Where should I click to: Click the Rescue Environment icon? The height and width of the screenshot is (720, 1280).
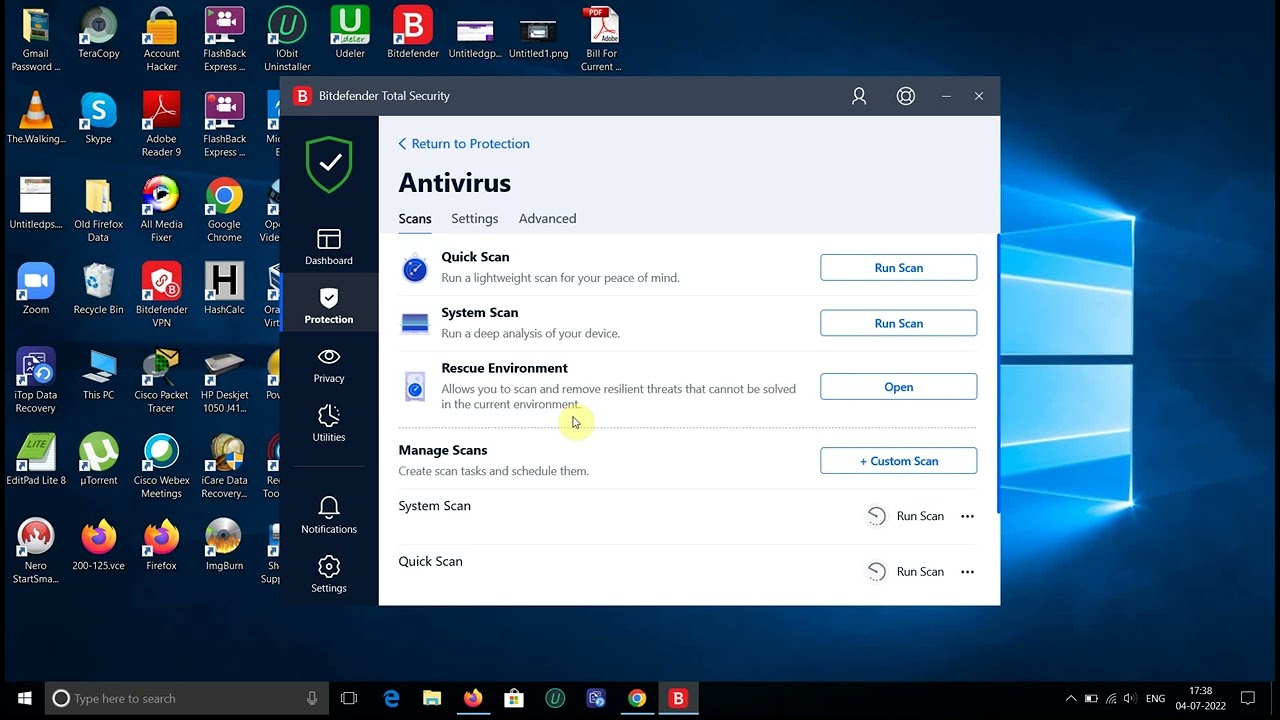(415, 387)
